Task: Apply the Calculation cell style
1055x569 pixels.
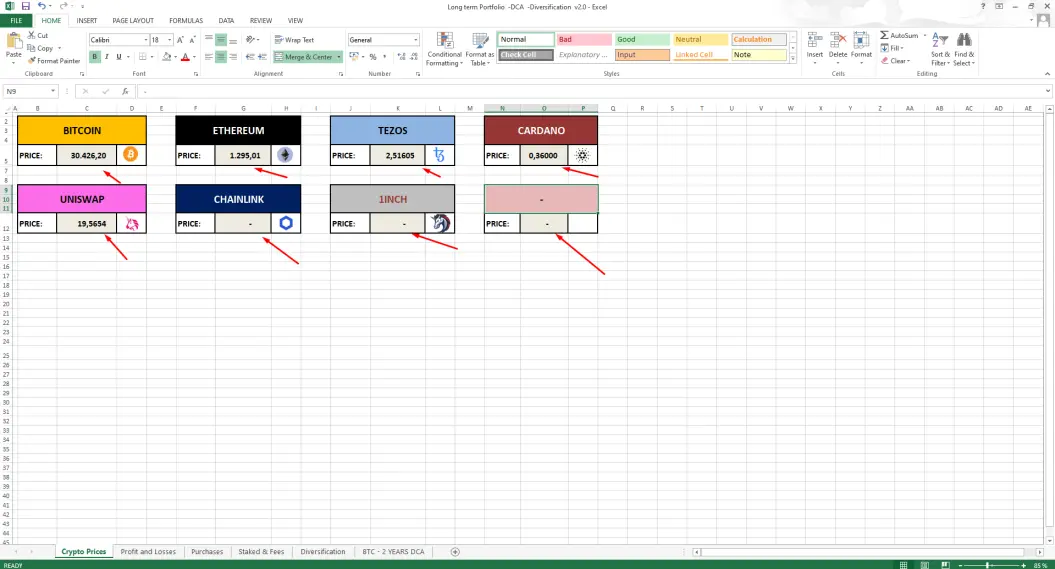Action: [759, 40]
